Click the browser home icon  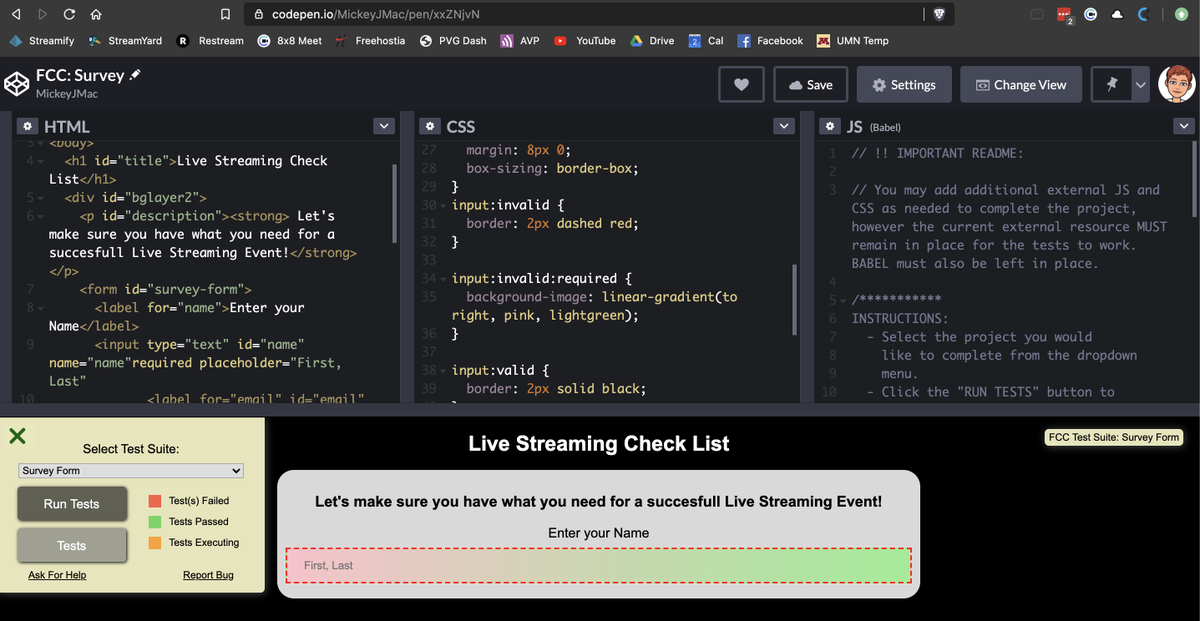click(97, 15)
